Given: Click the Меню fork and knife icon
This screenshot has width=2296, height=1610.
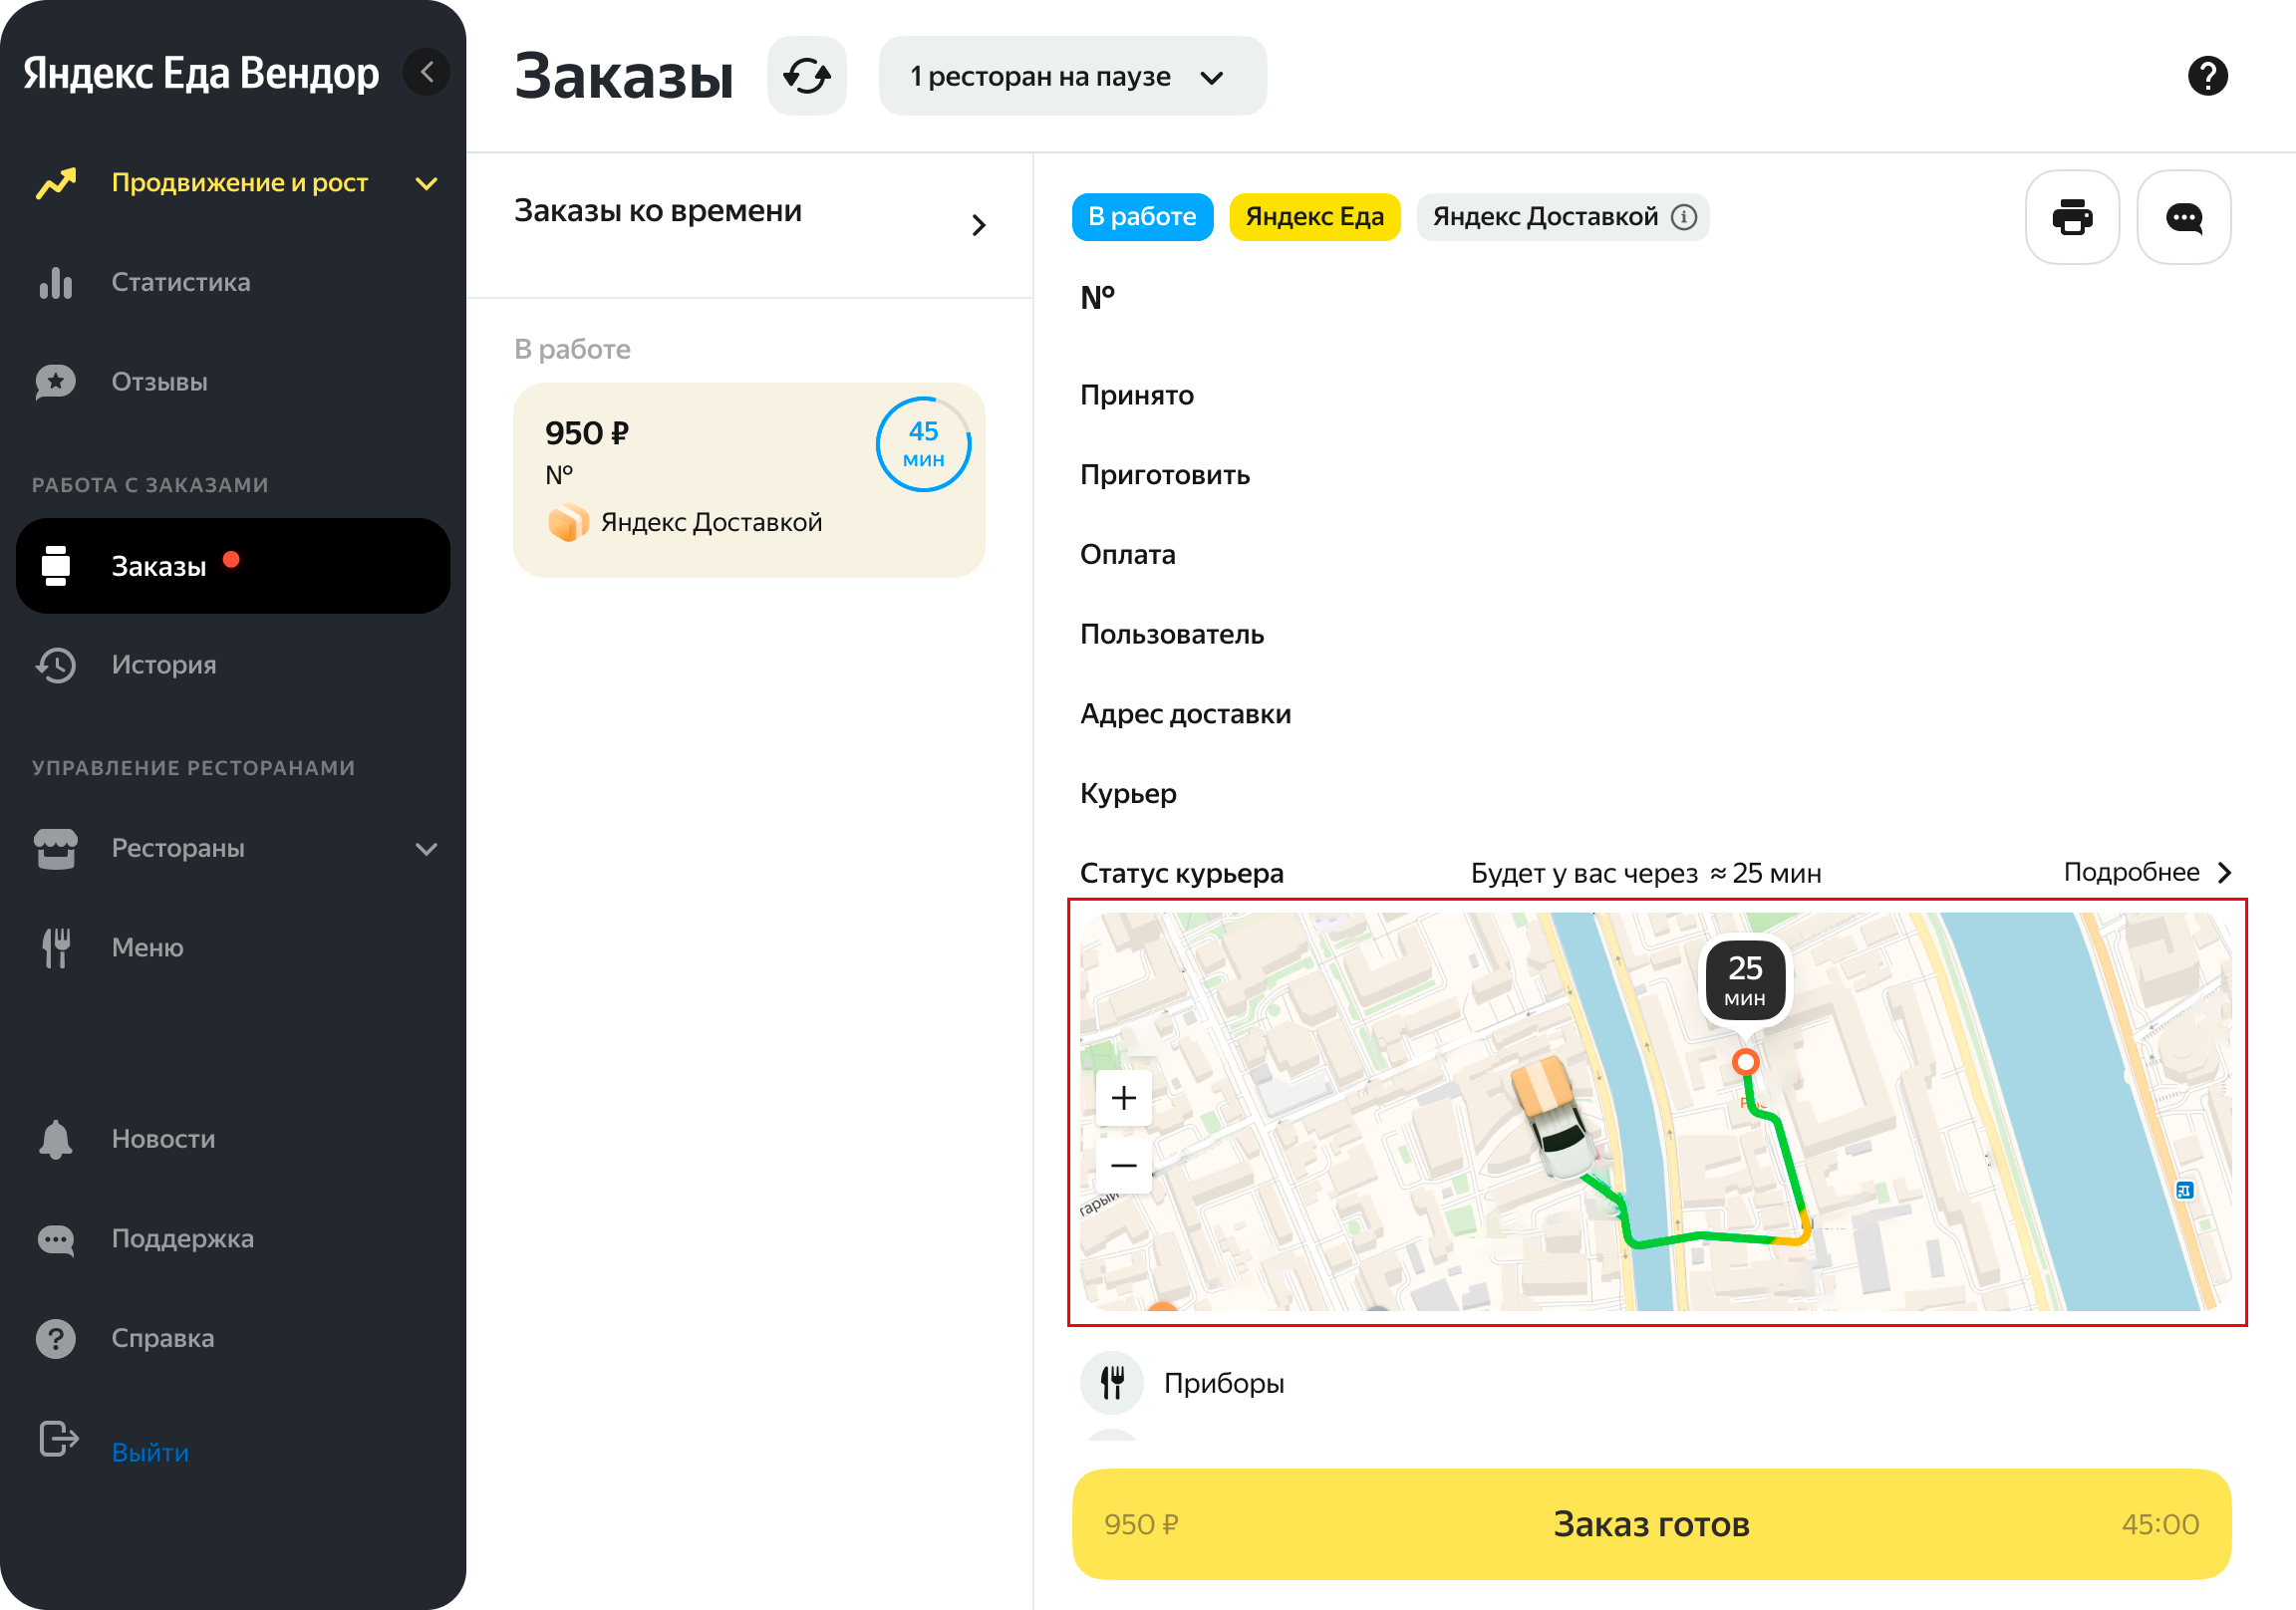Looking at the screenshot, I should coord(56,947).
